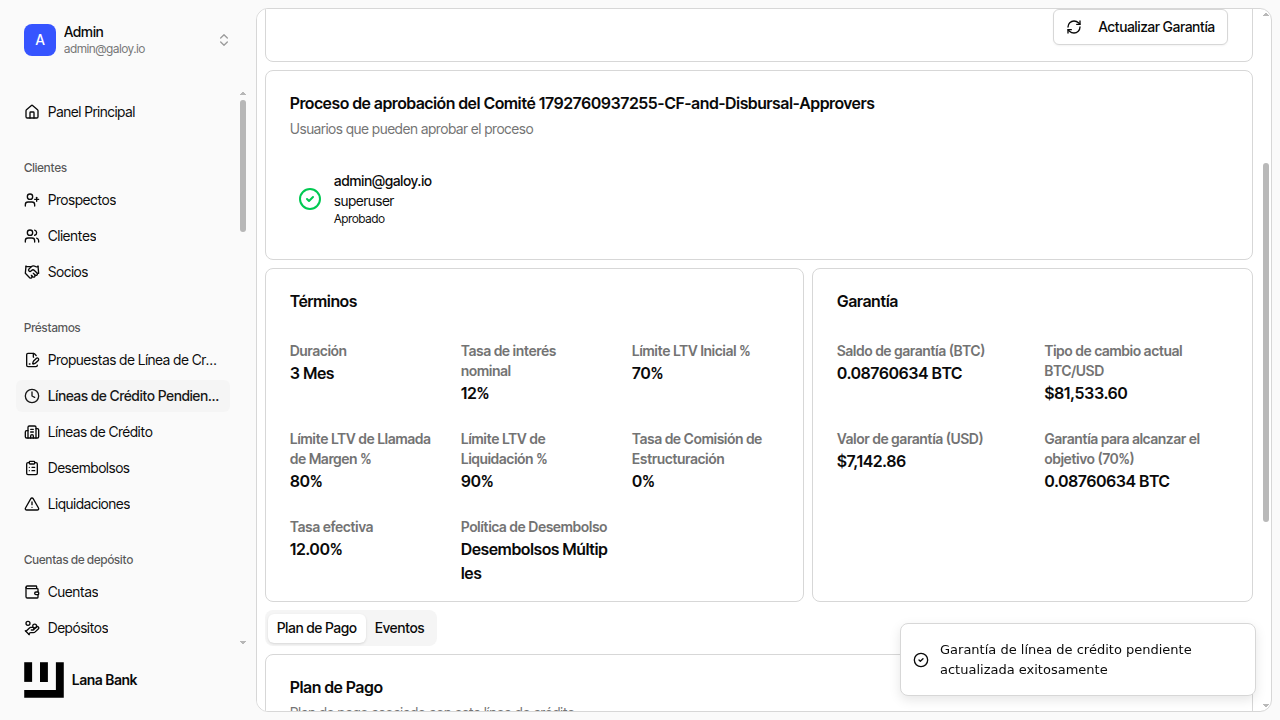The width and height of the screenshot is (1280, 720).
Task: Click the guarantee updated success notification
Action: point(1078,659)
